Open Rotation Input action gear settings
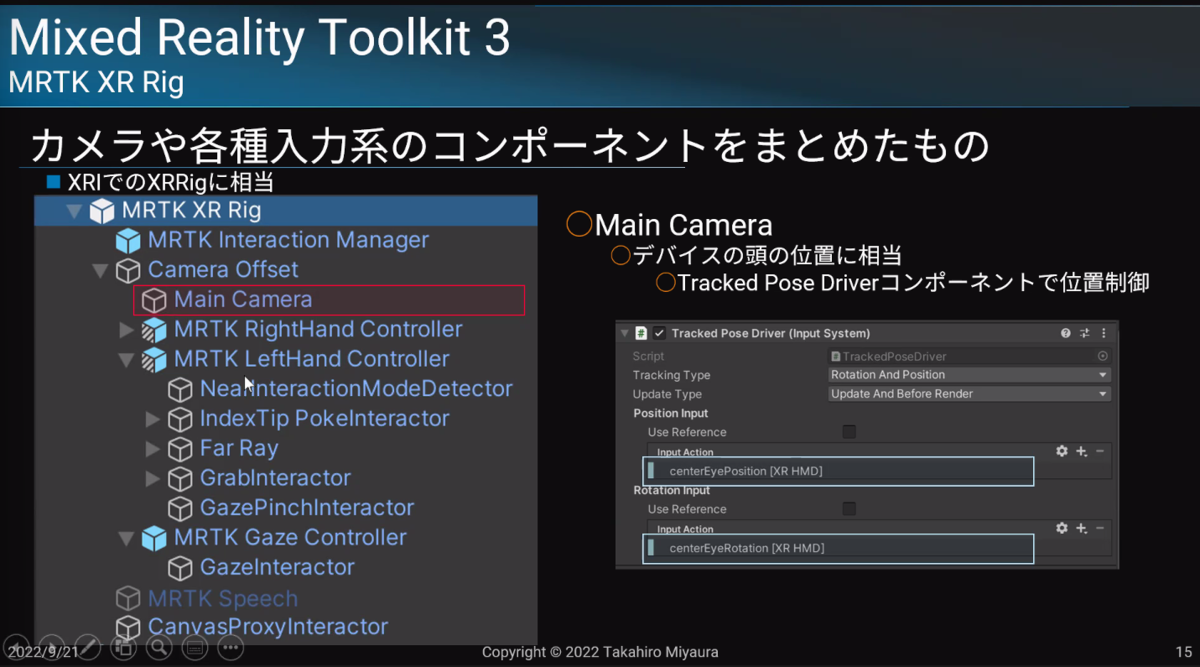Image resolution: width=1200 pixels, height=667 pixels. point(1062,528)
